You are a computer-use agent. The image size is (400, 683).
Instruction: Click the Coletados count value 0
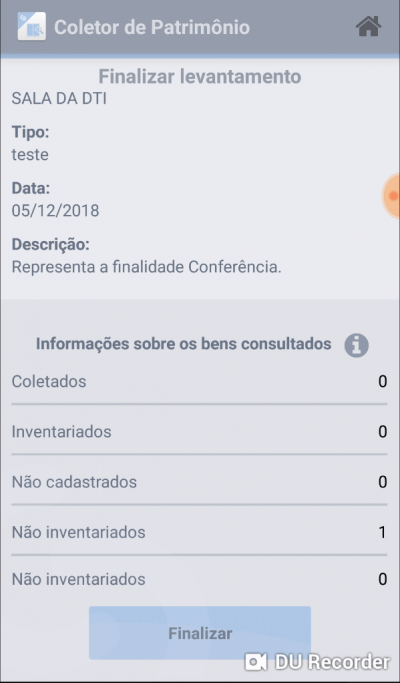(x=383, y=382)
